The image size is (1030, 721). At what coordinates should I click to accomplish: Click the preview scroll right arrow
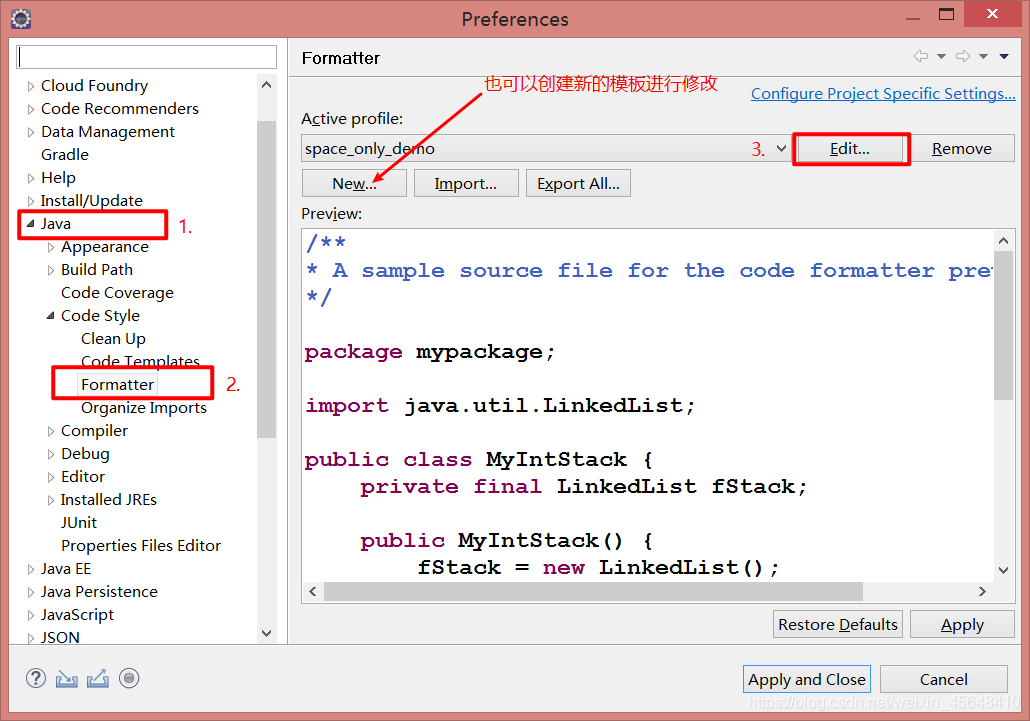pyautogui.click(x=982, y=591)
